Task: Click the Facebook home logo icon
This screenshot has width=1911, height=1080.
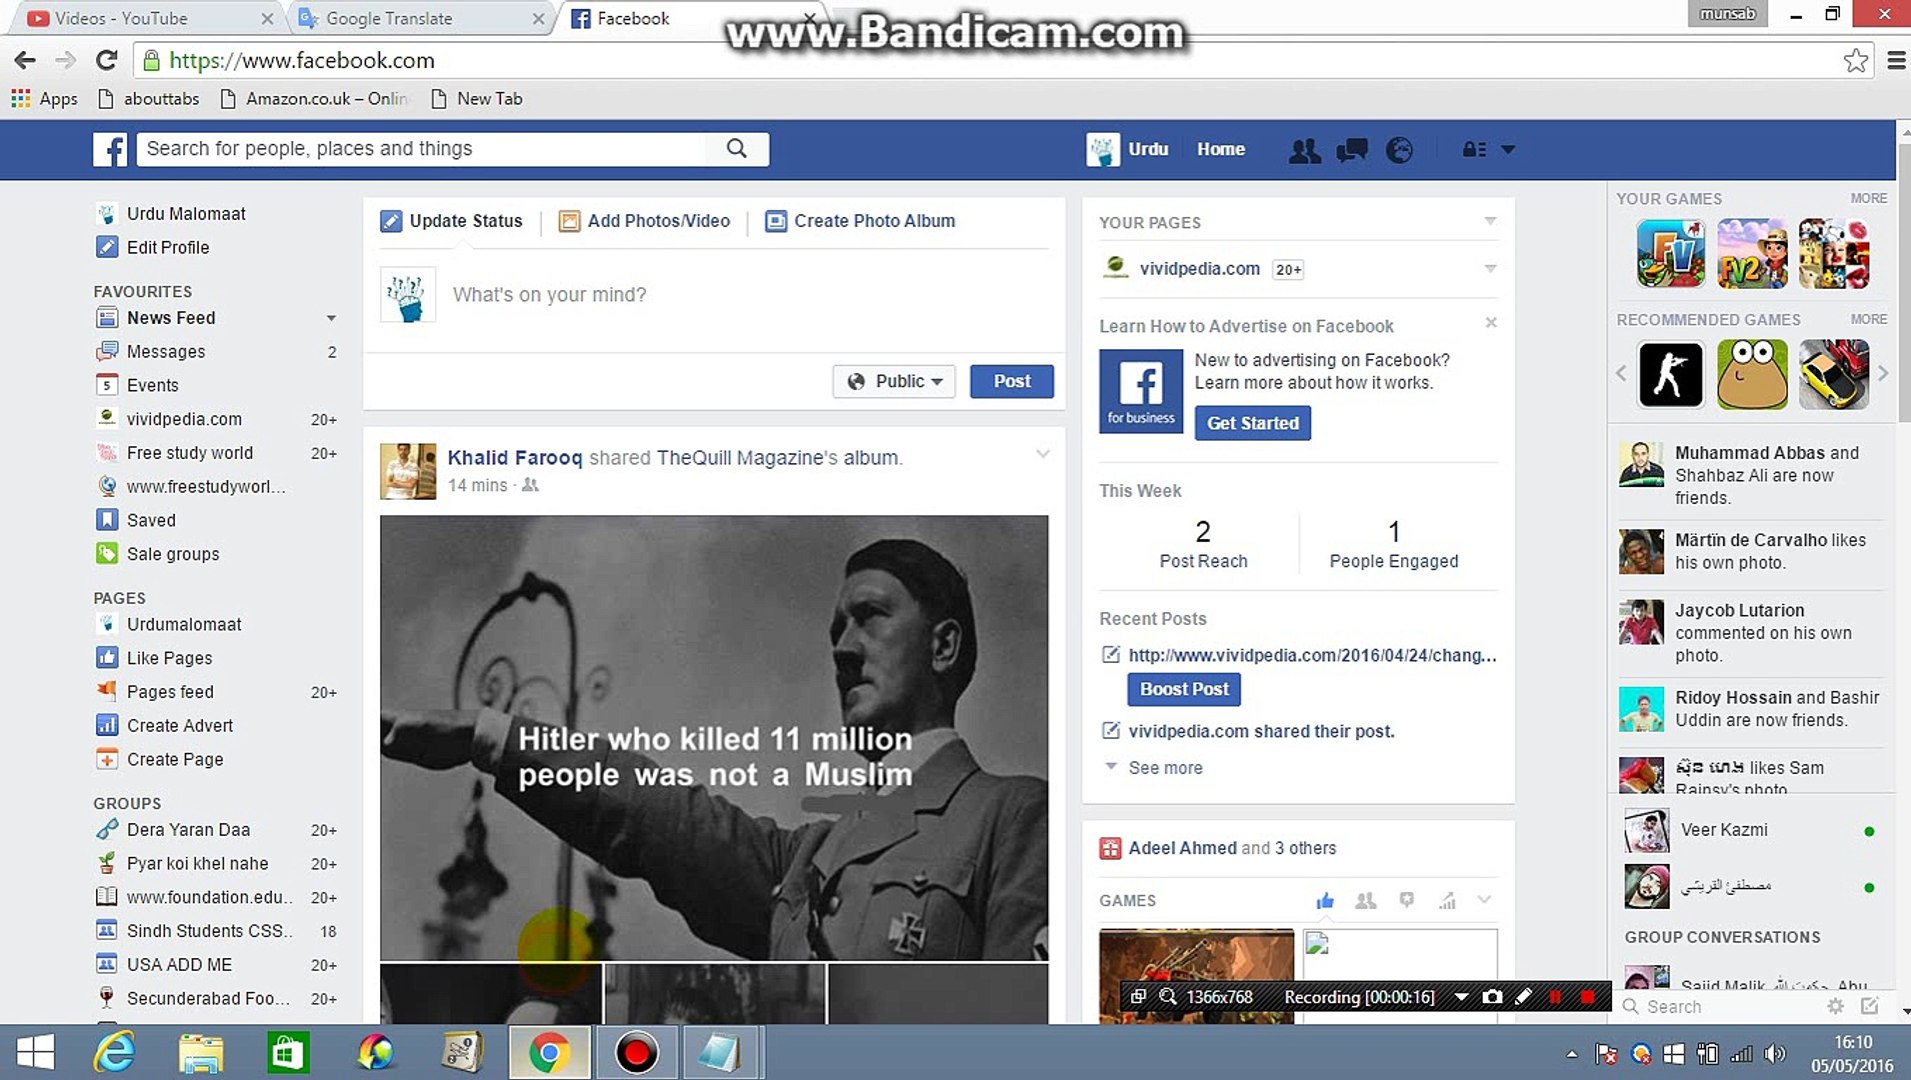Action: 110,149
